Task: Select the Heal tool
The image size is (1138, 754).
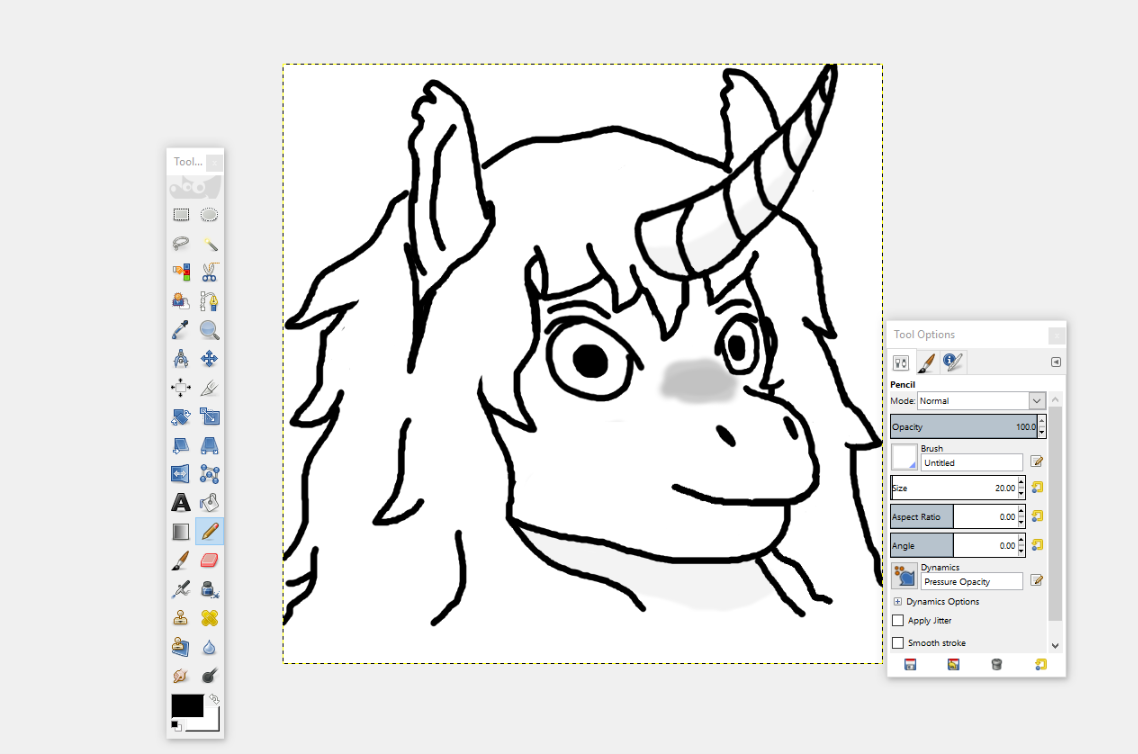Action: click(x=209, y=618)
